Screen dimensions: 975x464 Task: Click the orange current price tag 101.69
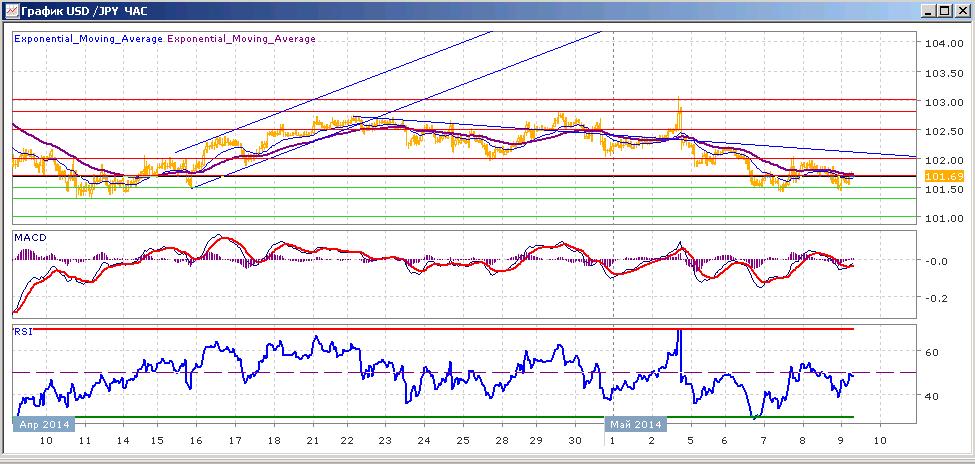tap(945, 177)
